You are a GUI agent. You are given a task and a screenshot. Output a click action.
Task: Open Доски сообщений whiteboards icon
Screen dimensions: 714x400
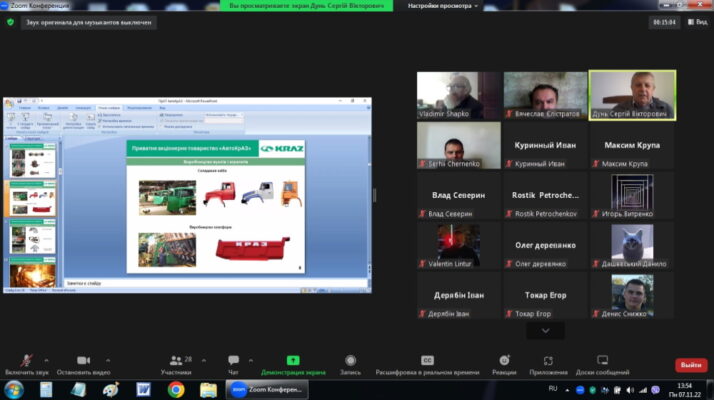pos(602,360)
